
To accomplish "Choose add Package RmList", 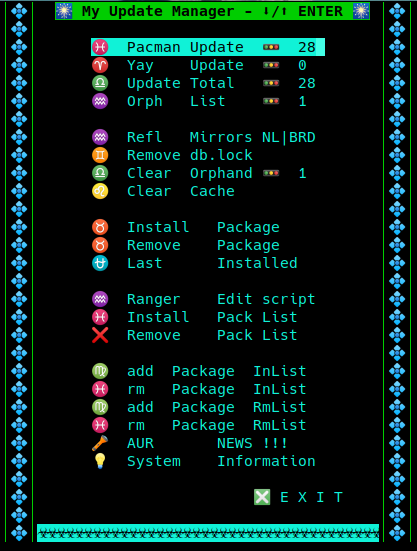I will [x=199, y=407].
